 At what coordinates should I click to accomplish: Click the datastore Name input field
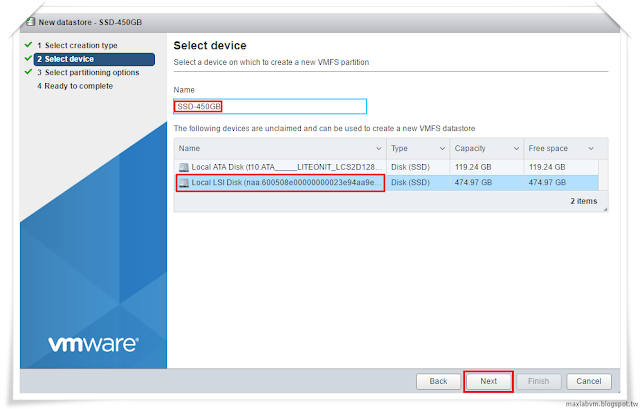coord(270,107)
